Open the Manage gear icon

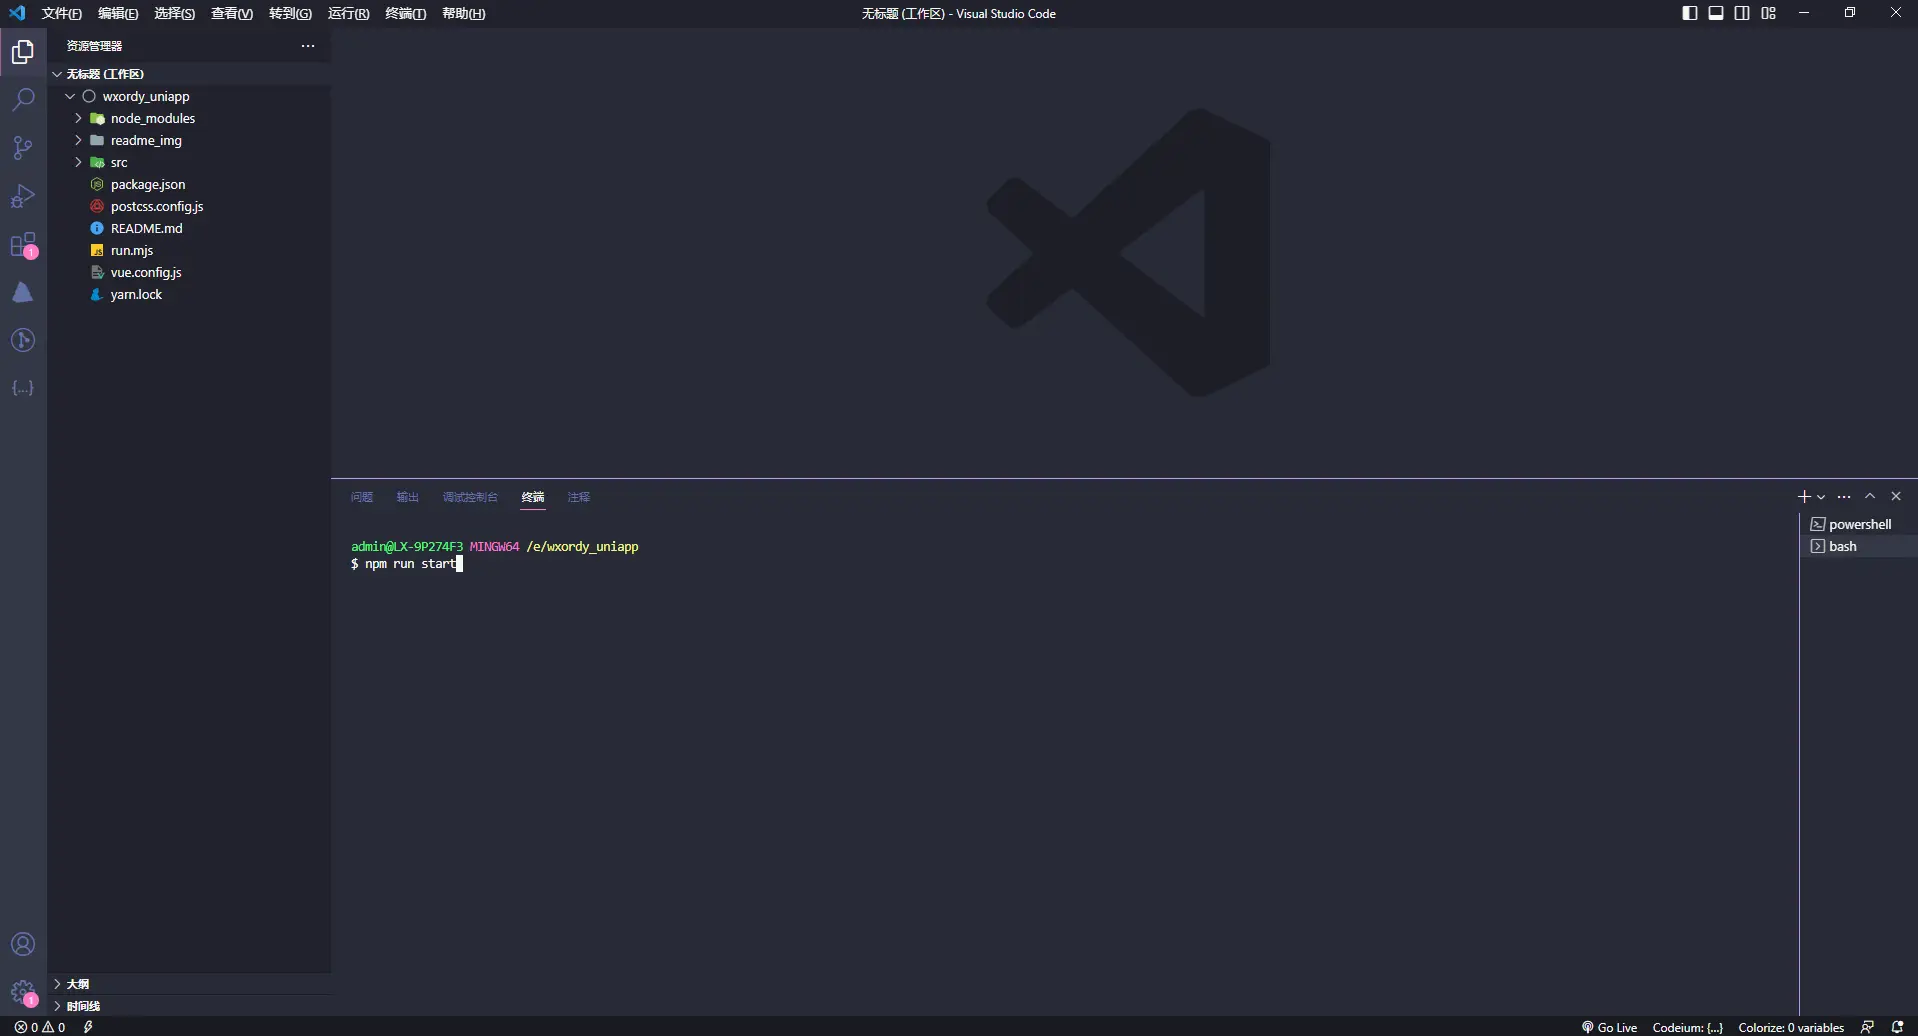tap(23, 993)
